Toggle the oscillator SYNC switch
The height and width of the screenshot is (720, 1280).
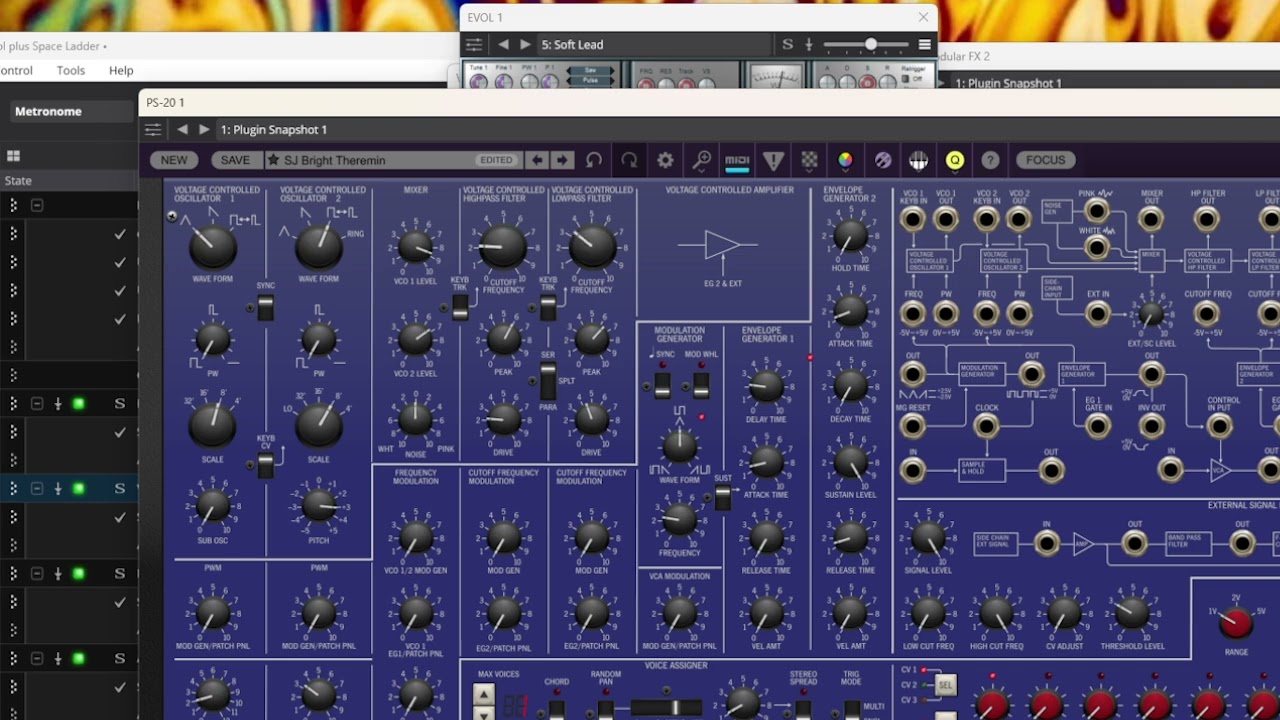pos(265,307)
